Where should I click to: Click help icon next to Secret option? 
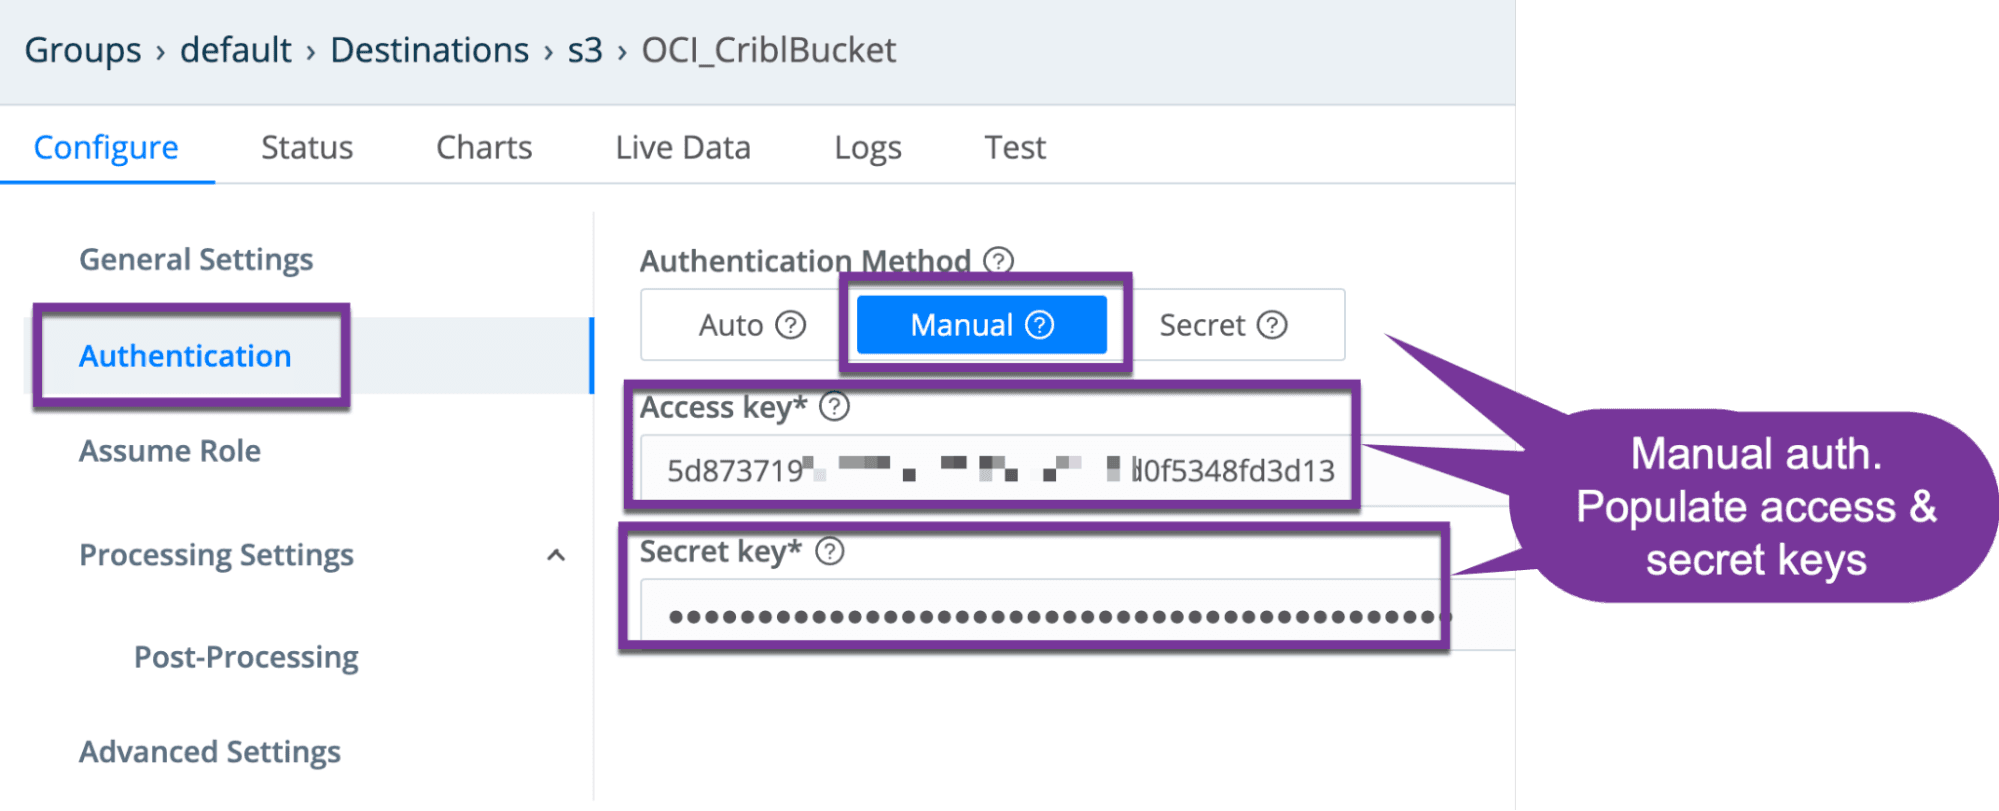click(x=1272, y=325)
